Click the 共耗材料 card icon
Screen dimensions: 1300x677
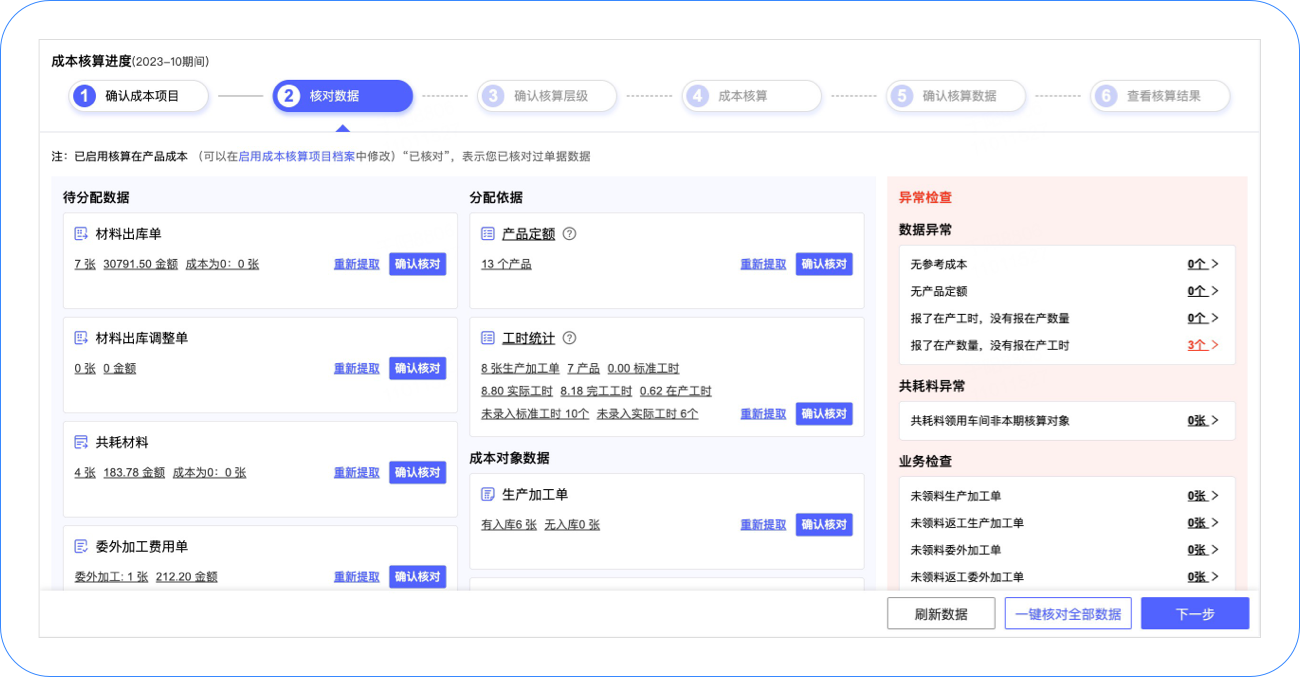pyautogui.click(x=81, y=442)
